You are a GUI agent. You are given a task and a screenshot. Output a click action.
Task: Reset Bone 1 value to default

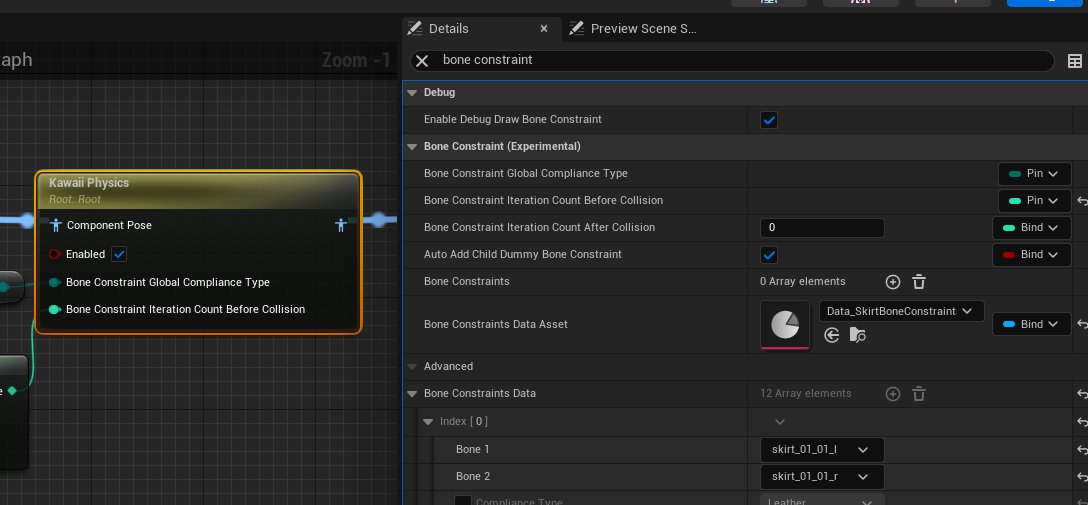click(1082, 450)
